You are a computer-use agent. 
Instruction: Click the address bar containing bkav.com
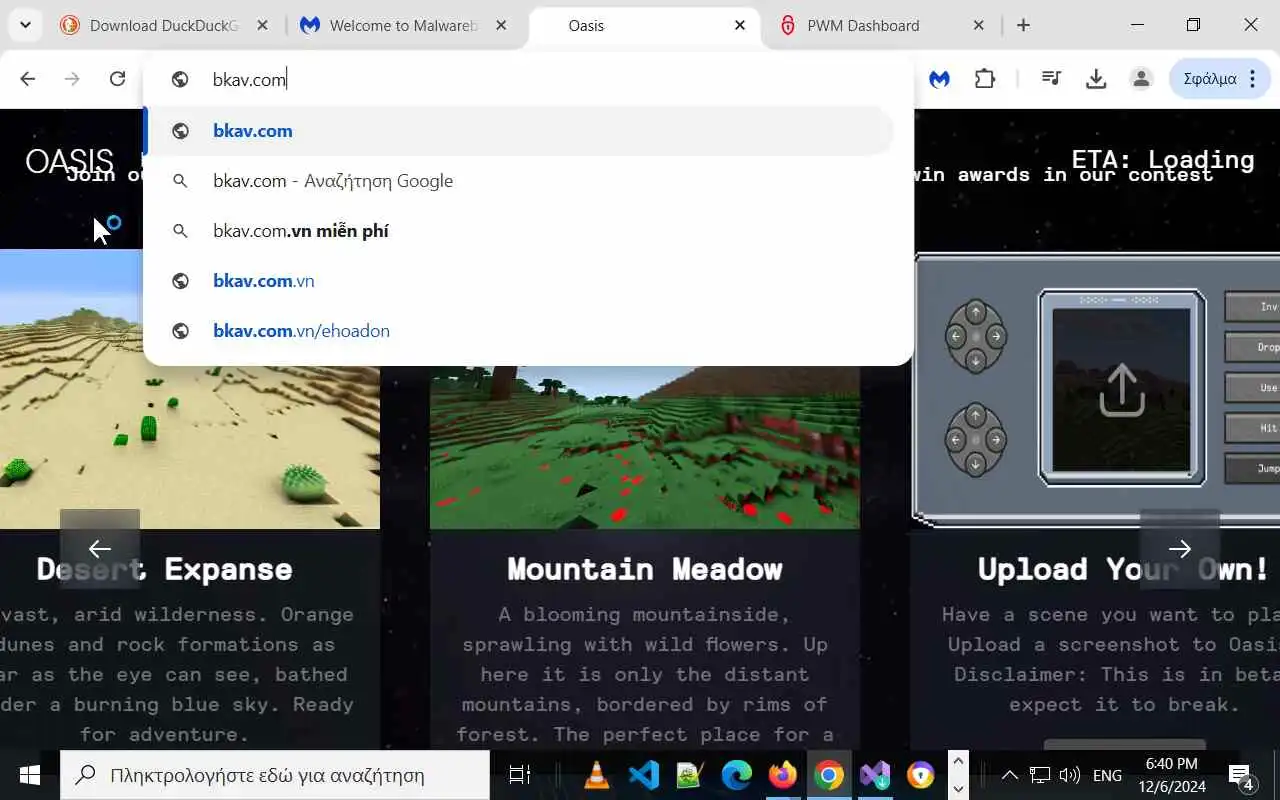[x=528, y=79]
